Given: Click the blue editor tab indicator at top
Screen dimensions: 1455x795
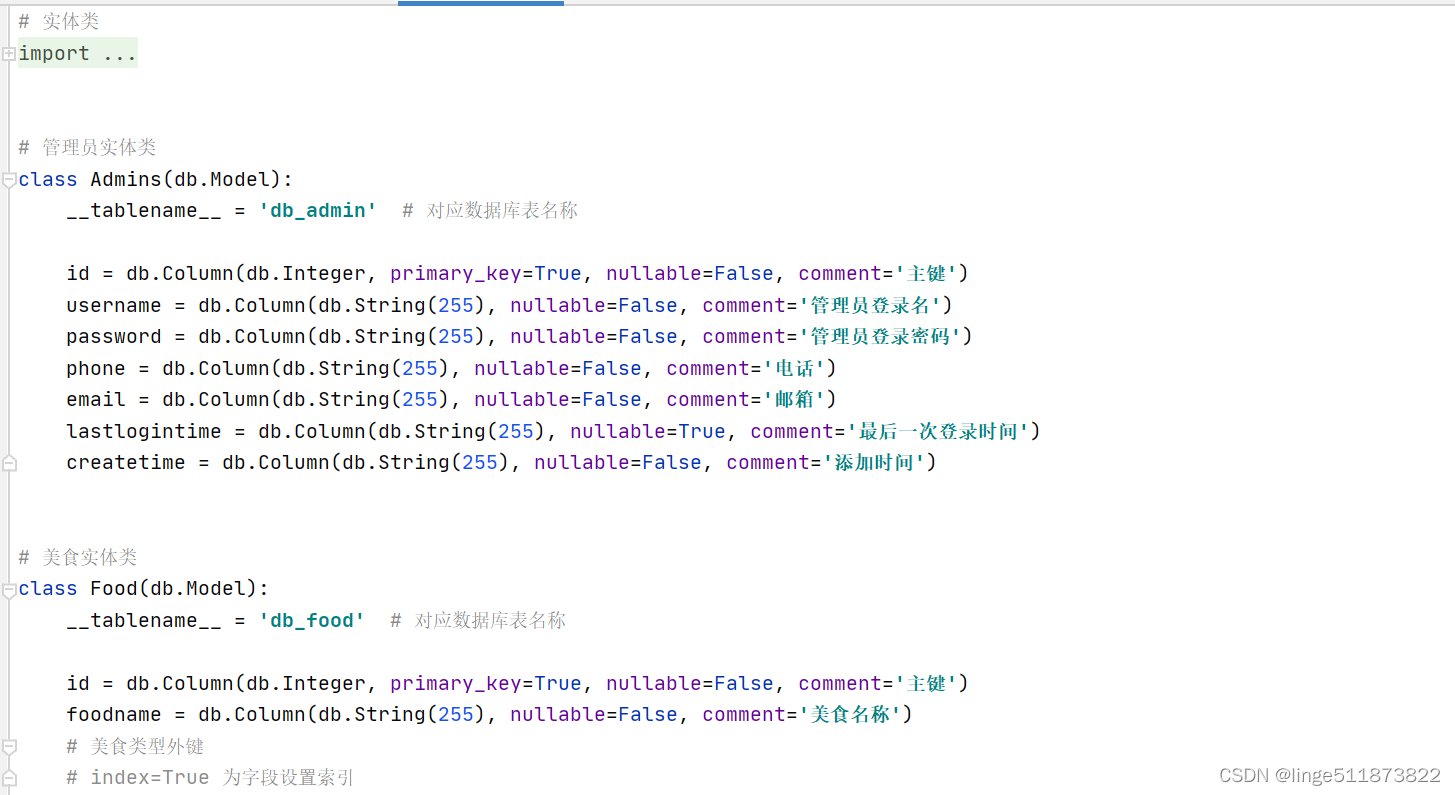Looking at the screenshot, I should (481, 3).
